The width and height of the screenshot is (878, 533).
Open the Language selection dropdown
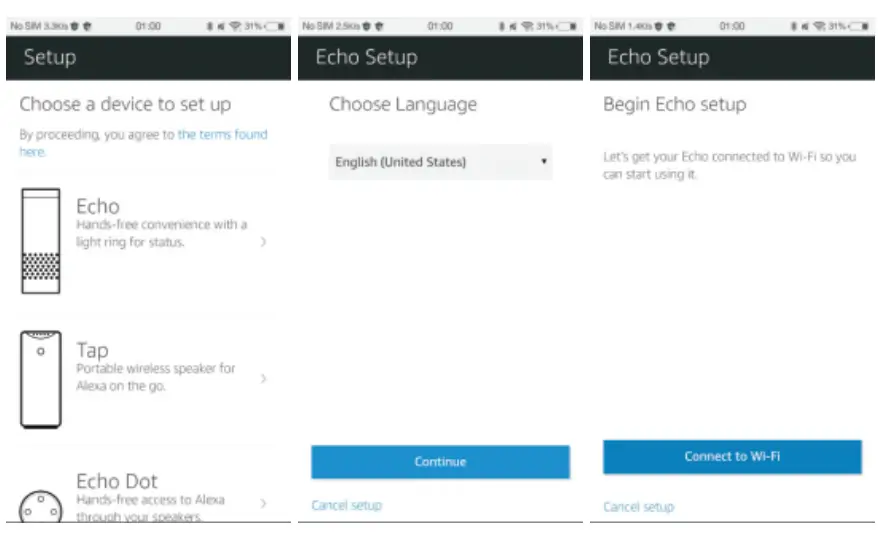441,162
